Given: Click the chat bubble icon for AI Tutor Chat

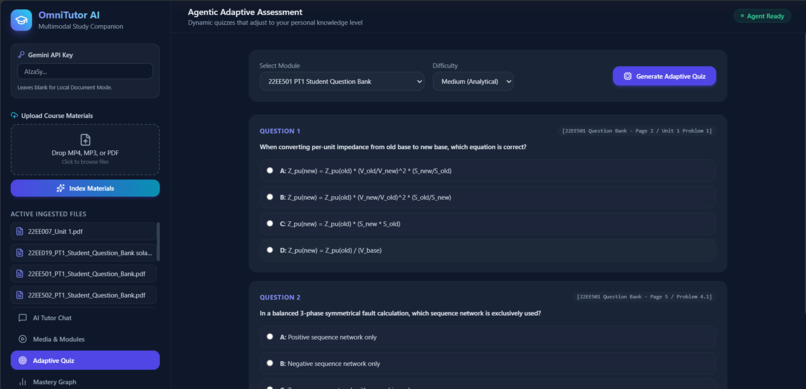Looking at the screenshot, I should (x=23, y=318).
